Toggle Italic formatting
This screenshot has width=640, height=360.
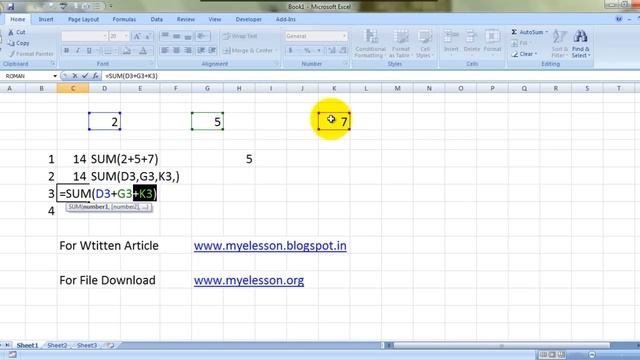coord(78,51)
